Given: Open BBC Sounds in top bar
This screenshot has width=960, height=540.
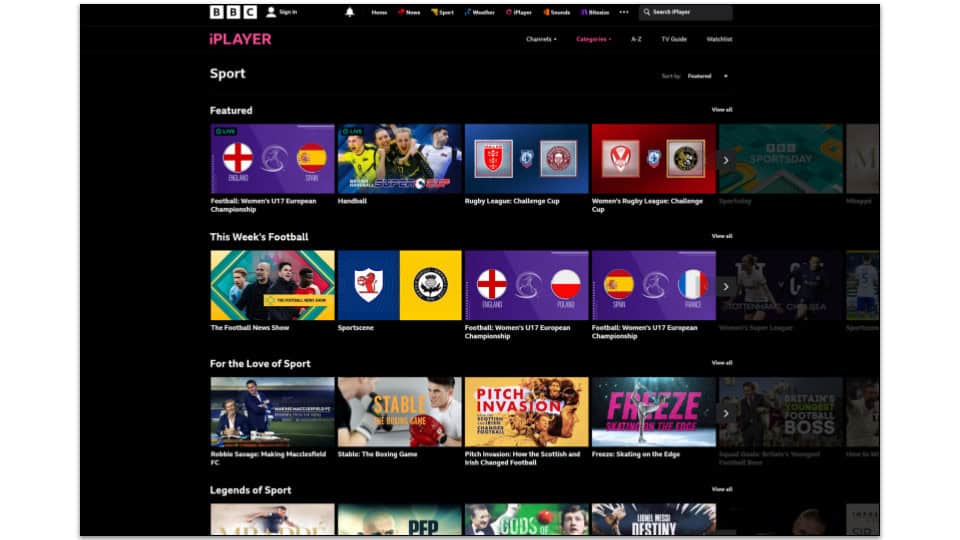Looking at the screenshot, I should click(557, 12).
